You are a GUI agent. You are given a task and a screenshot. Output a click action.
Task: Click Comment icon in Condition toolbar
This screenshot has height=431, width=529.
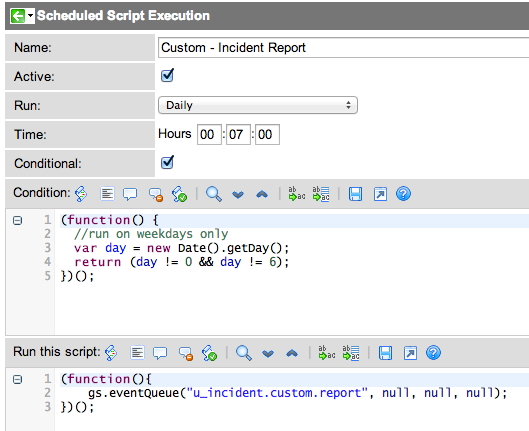point(130,194)
